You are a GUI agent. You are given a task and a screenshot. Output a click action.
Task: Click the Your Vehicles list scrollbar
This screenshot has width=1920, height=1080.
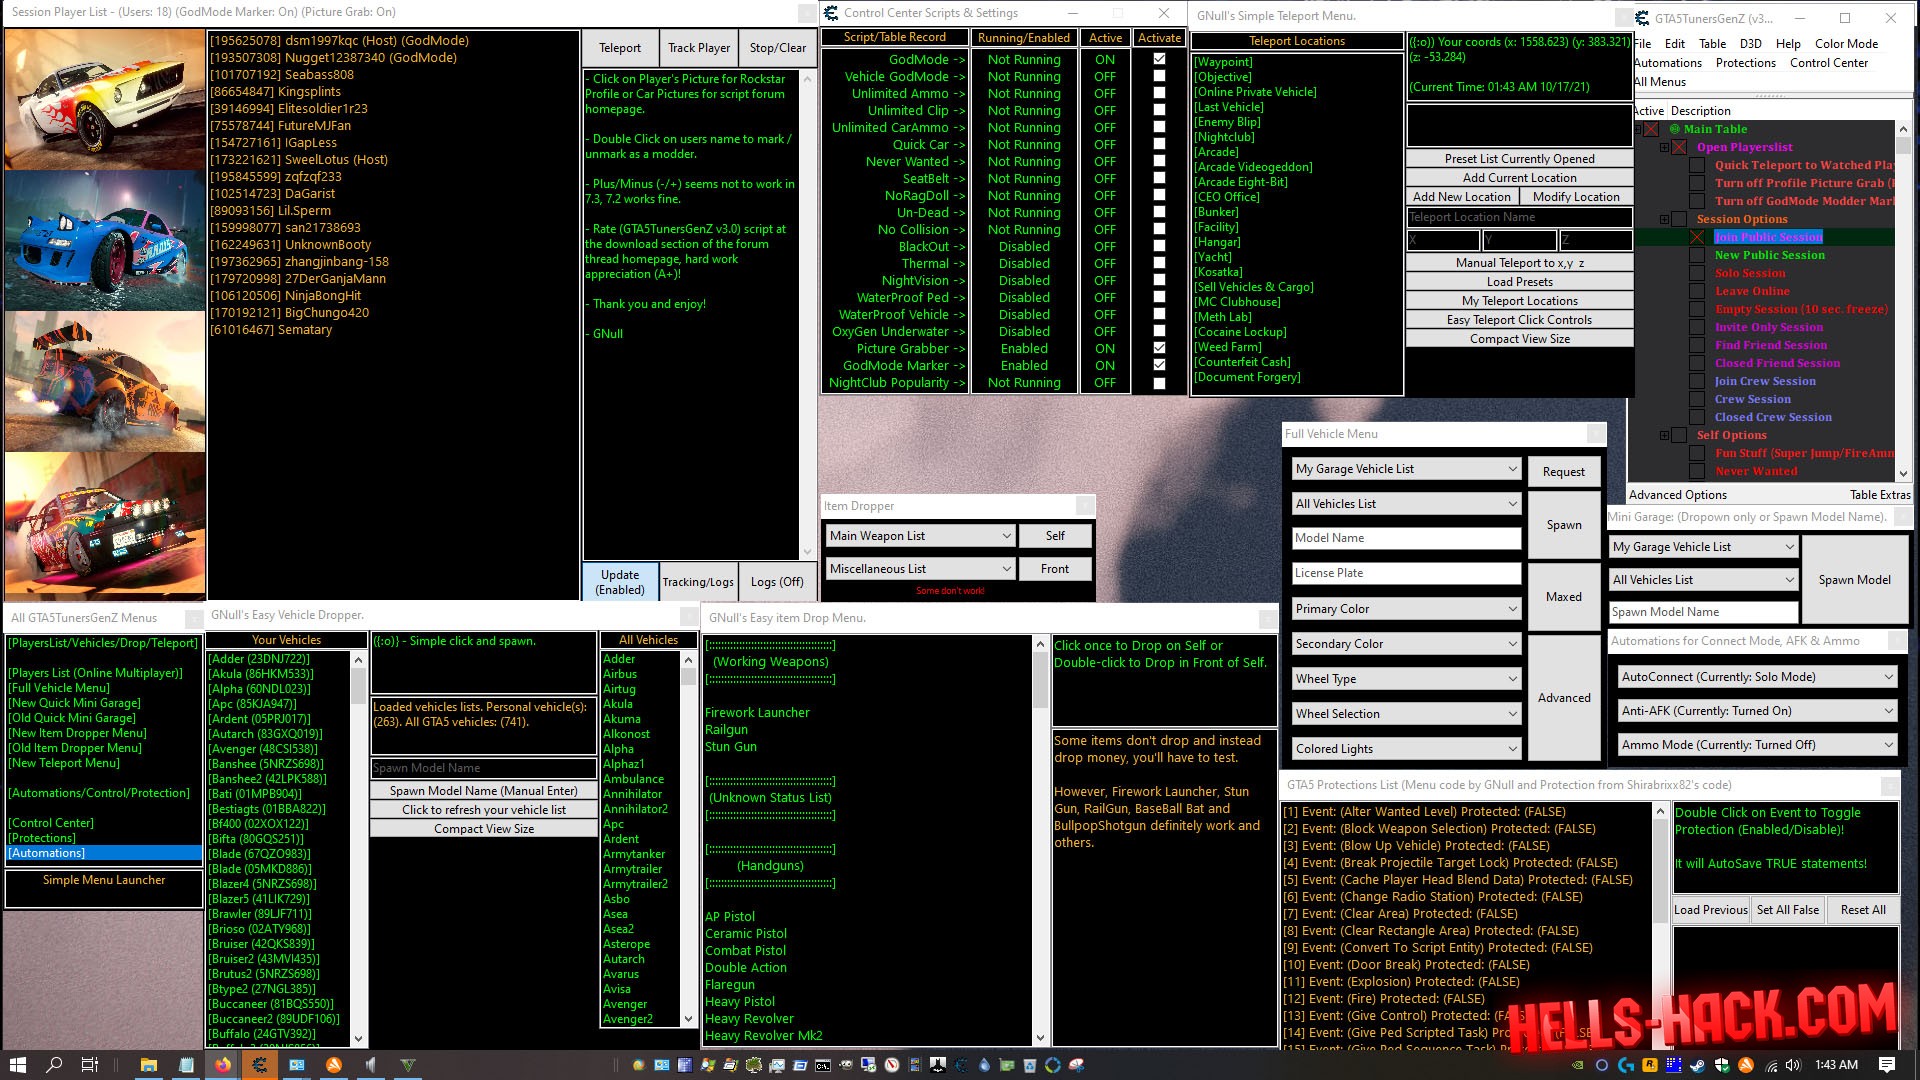point(359,848)
